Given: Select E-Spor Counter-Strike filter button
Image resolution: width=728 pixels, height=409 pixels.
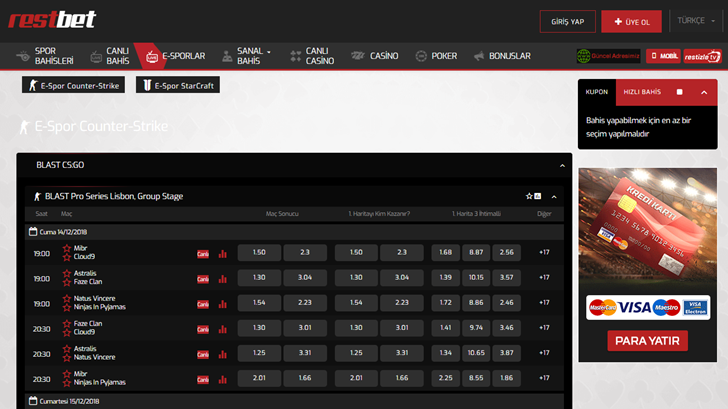Looking at the screenshot, I should tap(73, 85).
